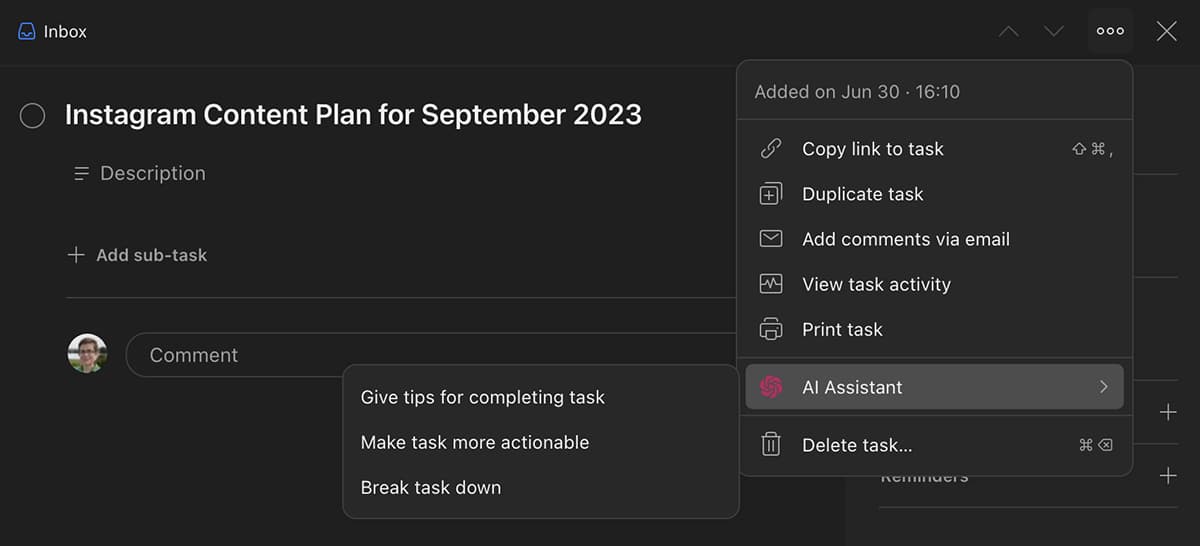Viewport: 1200px width, 546px height.
Task: Go to previous task with up chevron
Action: click(1009, 32)
